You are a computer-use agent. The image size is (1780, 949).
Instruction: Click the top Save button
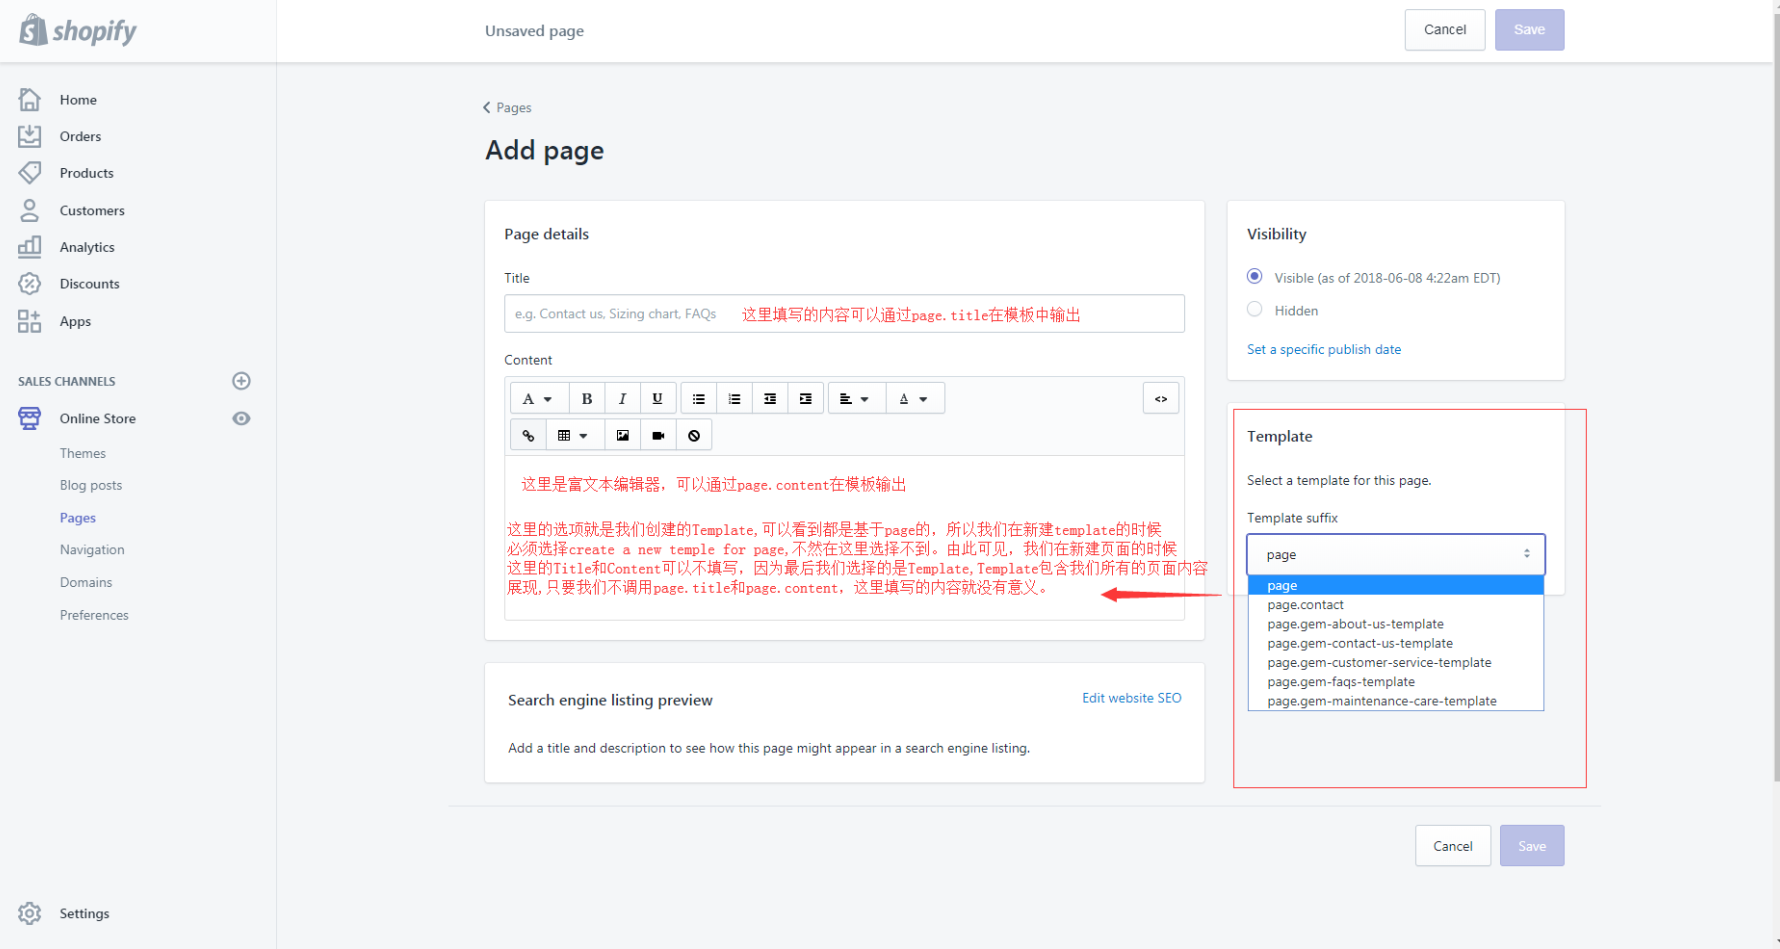tap(1529, 30)
